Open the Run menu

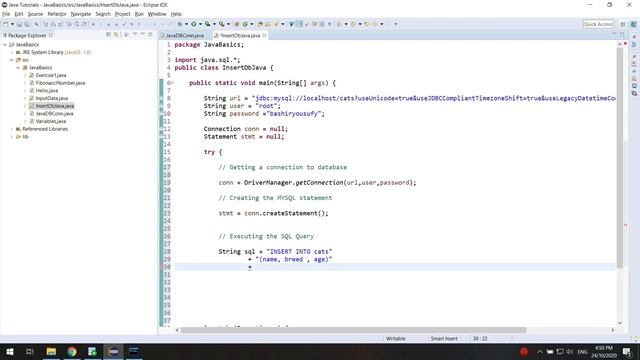point(139,14)
